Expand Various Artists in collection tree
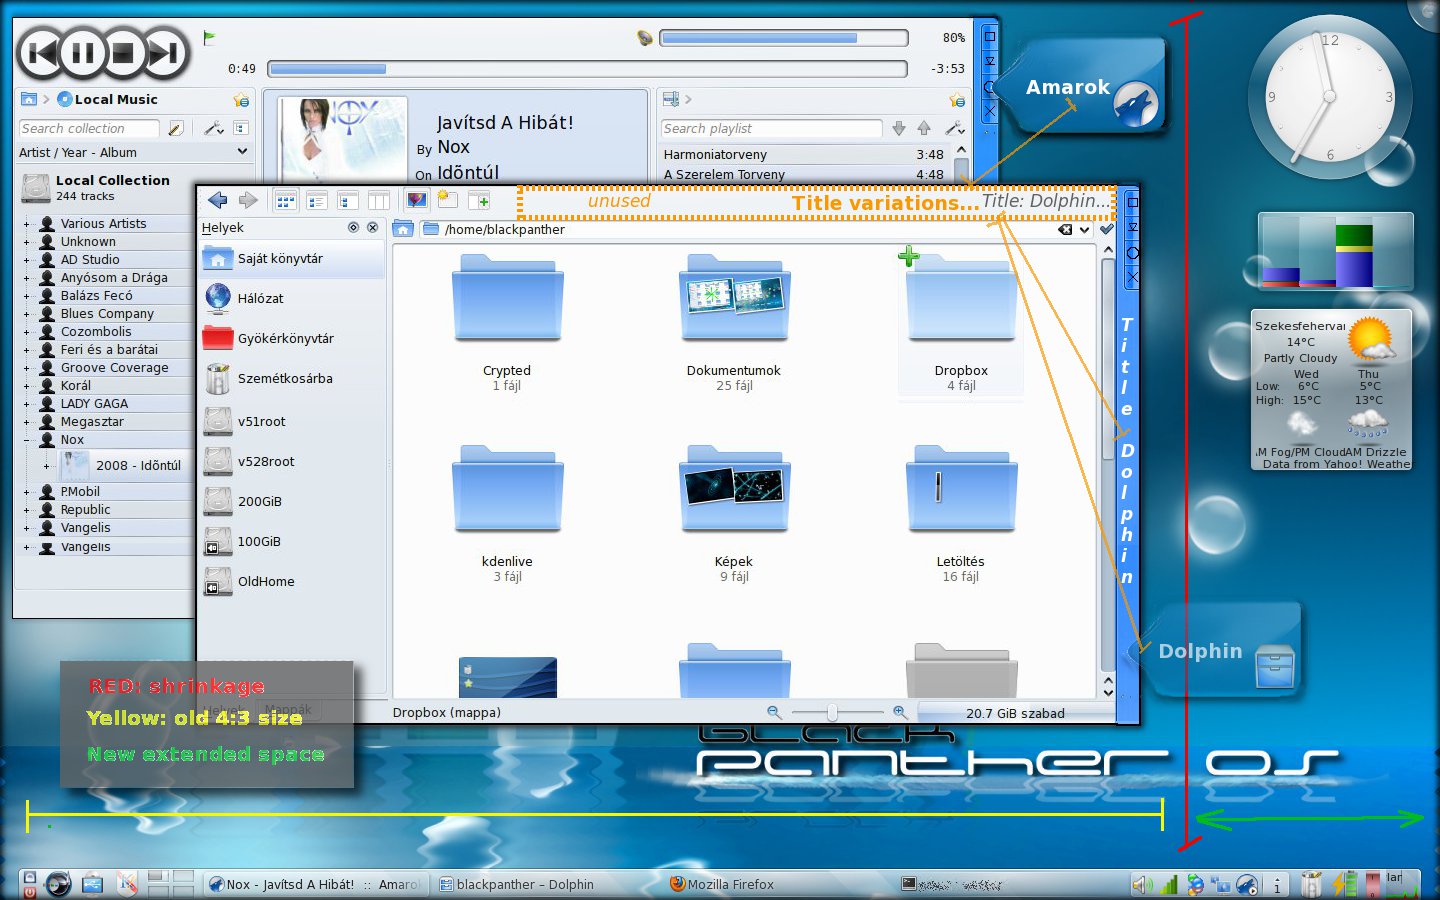1440x900 pixels. 27,224
